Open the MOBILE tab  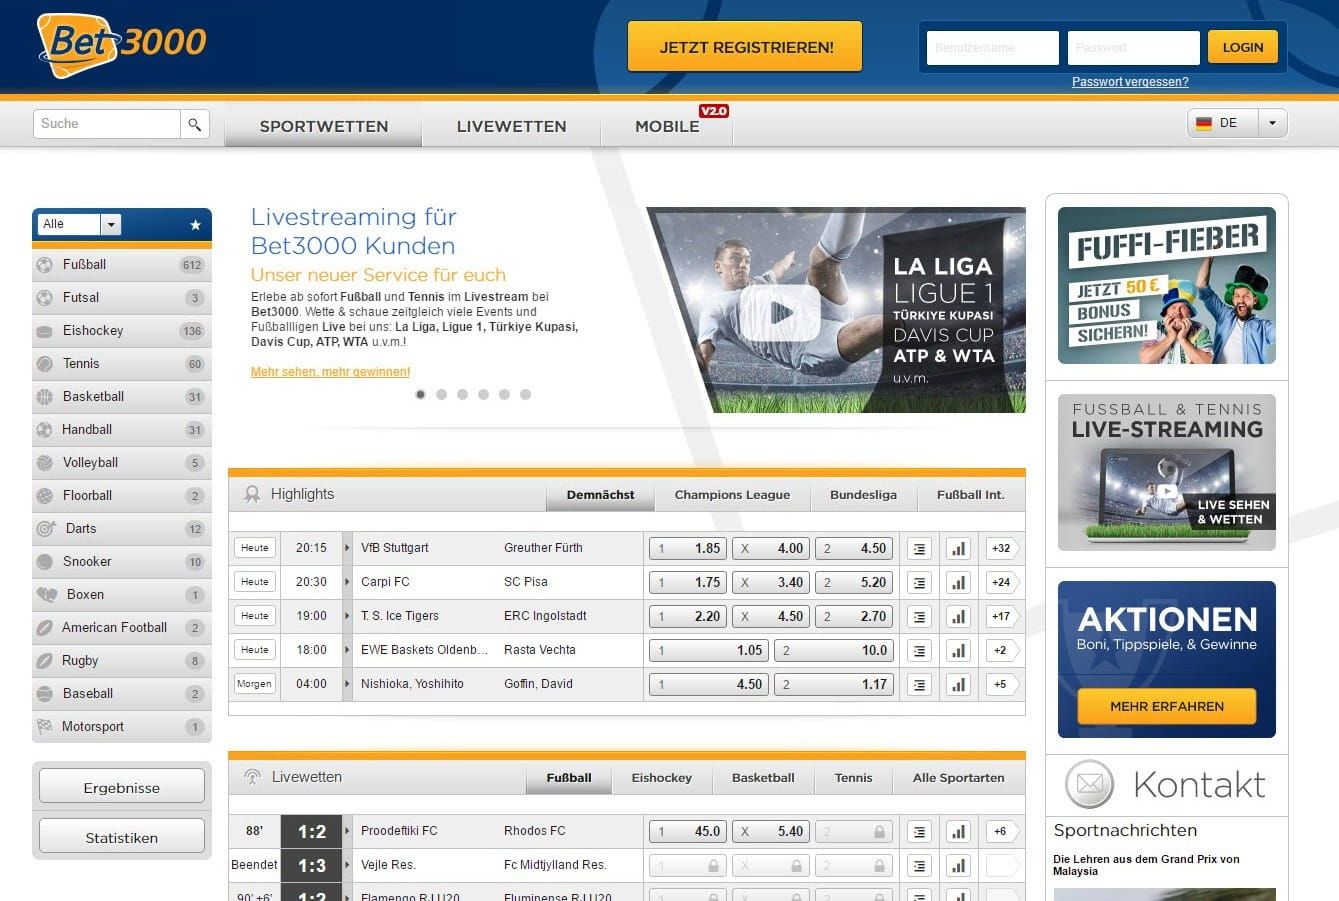tap(667, 126)
